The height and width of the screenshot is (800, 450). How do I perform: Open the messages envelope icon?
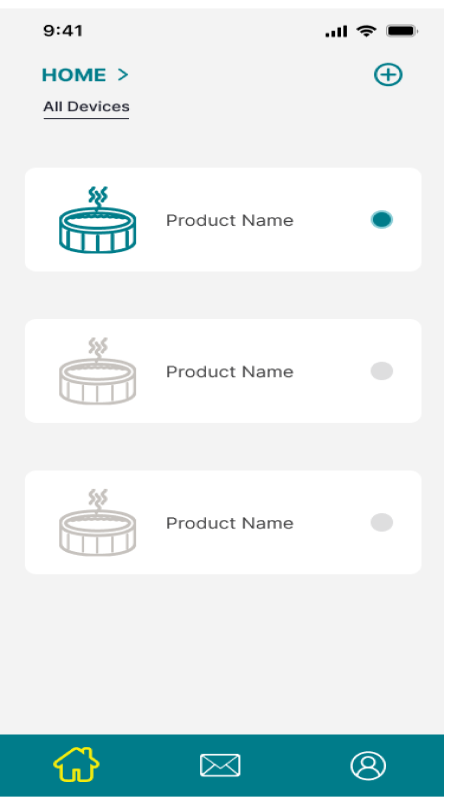coord(220,765)
